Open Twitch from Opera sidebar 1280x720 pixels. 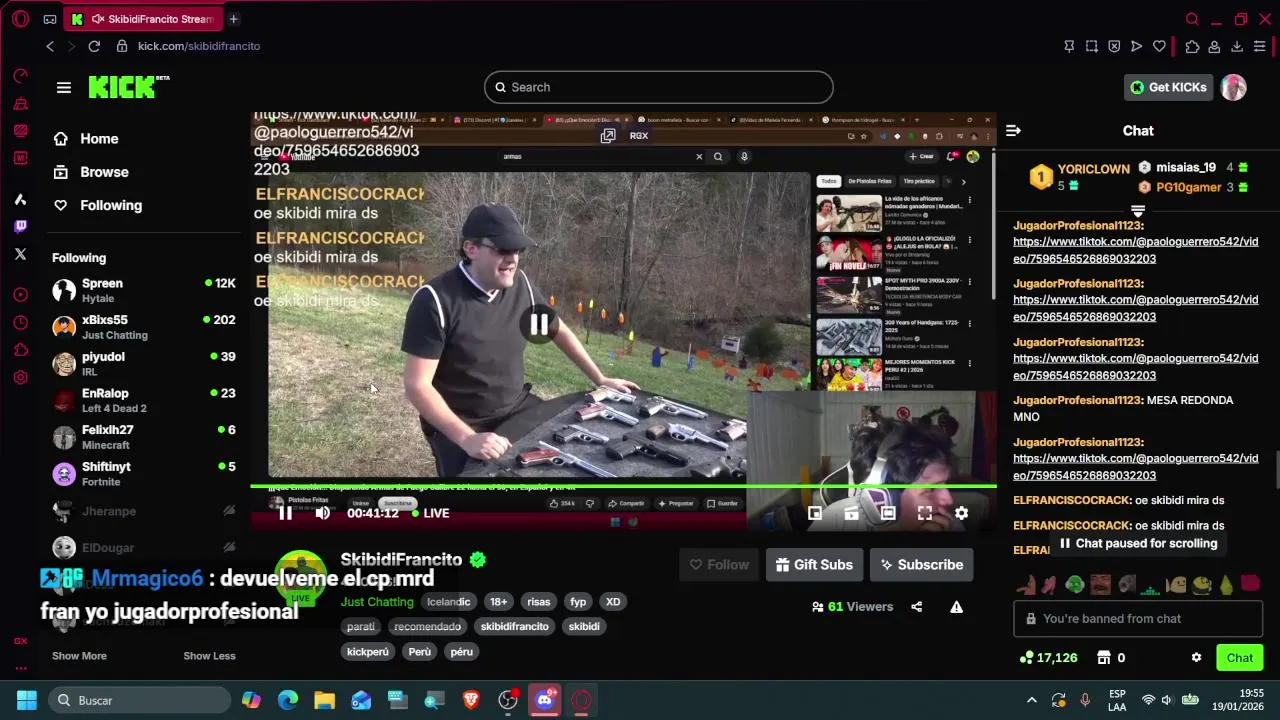20,227
